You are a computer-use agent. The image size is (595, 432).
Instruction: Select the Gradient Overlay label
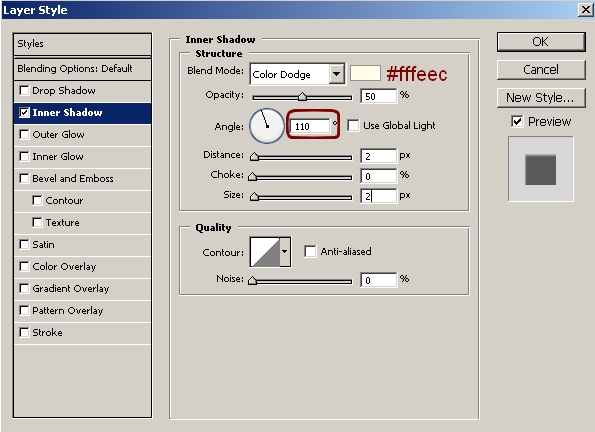tap(71, 289)
